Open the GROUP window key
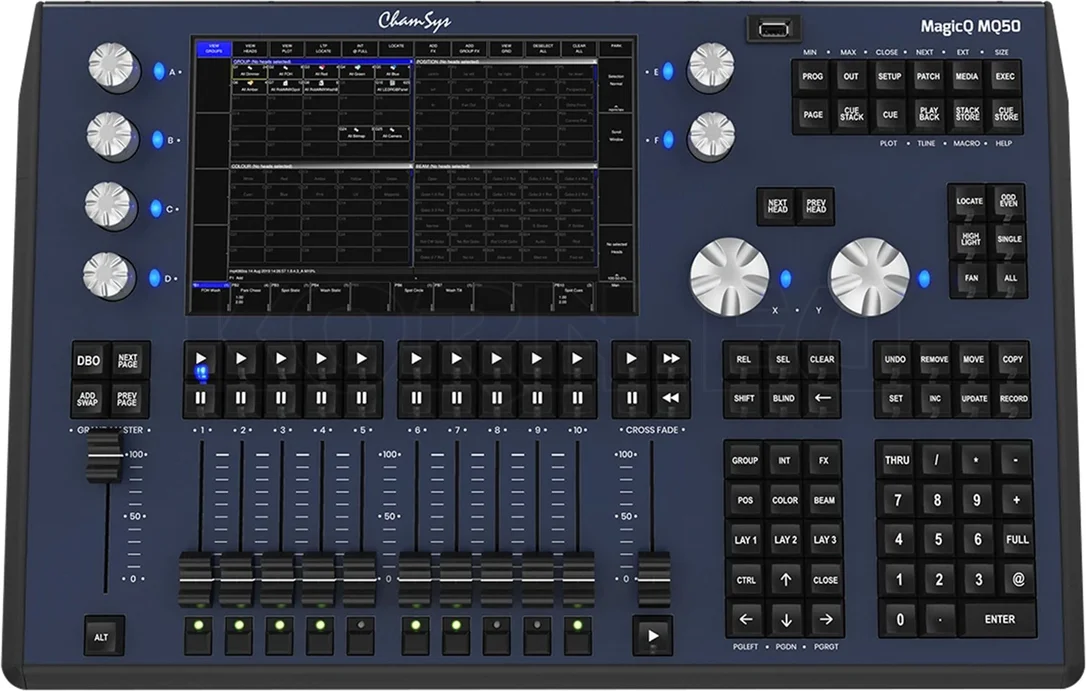Screen dimensions: 1086x691 (745, 460)
